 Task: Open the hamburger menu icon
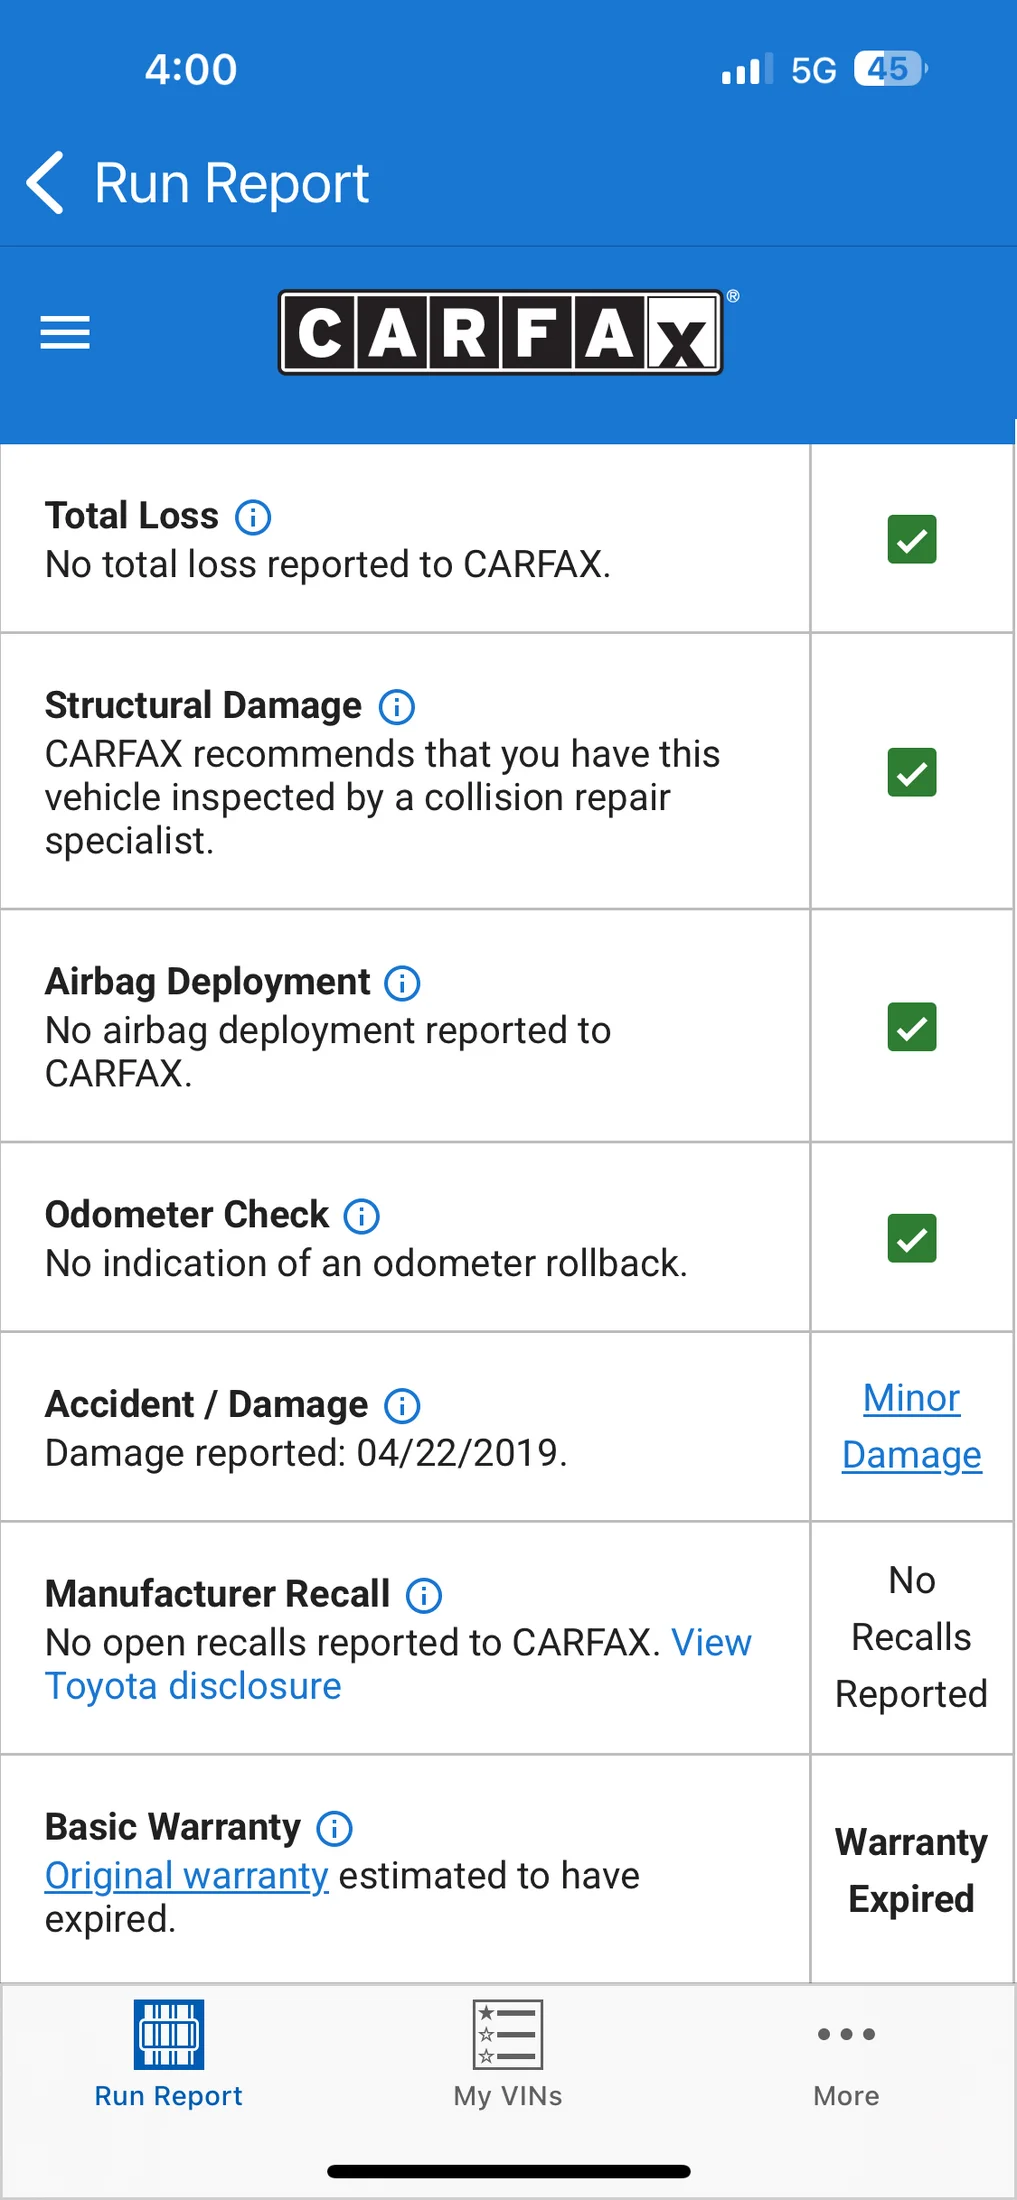tap(65, 332)
